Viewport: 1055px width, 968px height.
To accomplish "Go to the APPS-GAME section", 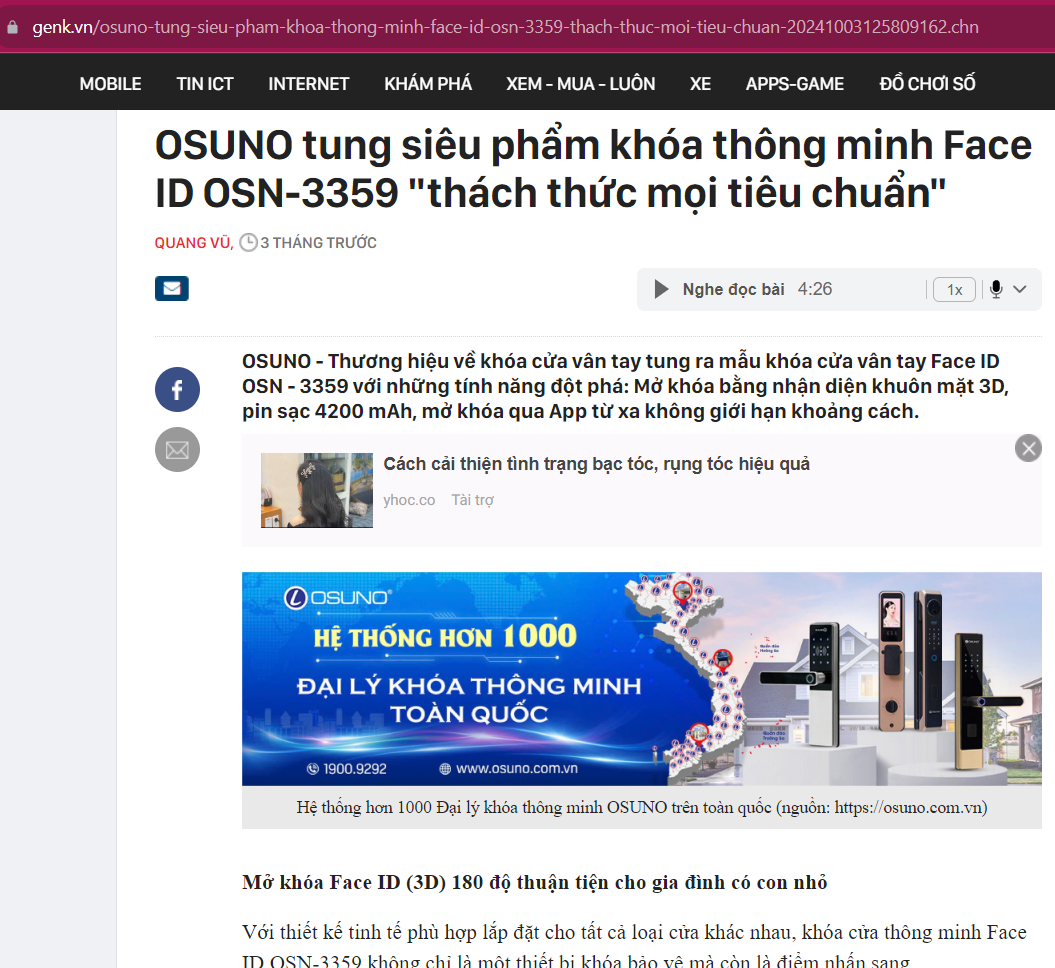I will pos(795,84).
